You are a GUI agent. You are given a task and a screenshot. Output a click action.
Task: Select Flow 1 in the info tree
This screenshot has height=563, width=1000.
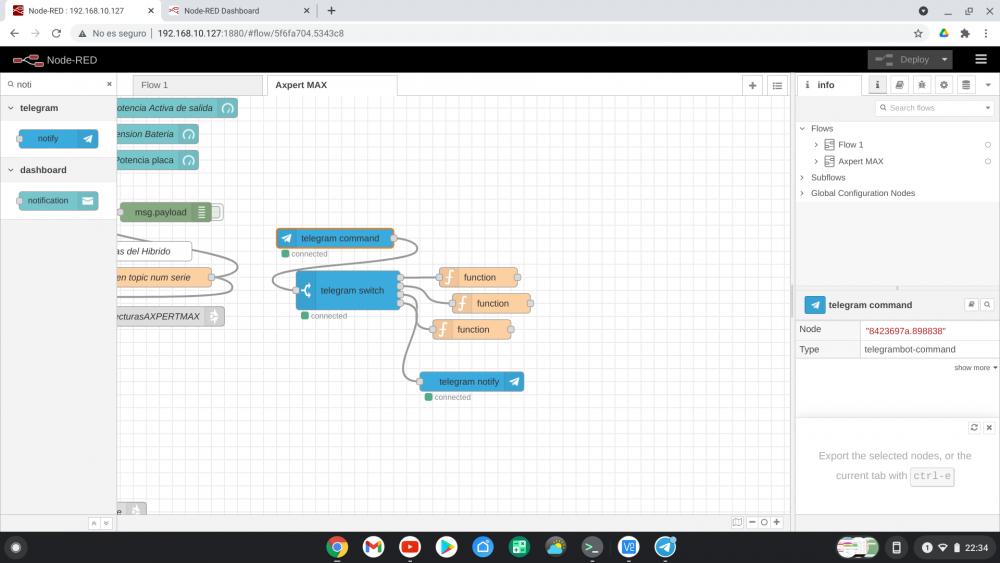pos(850,145)
